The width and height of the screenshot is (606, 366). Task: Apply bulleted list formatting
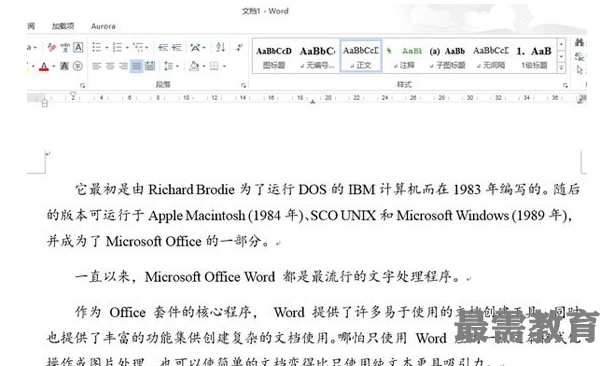click(96, 48)
